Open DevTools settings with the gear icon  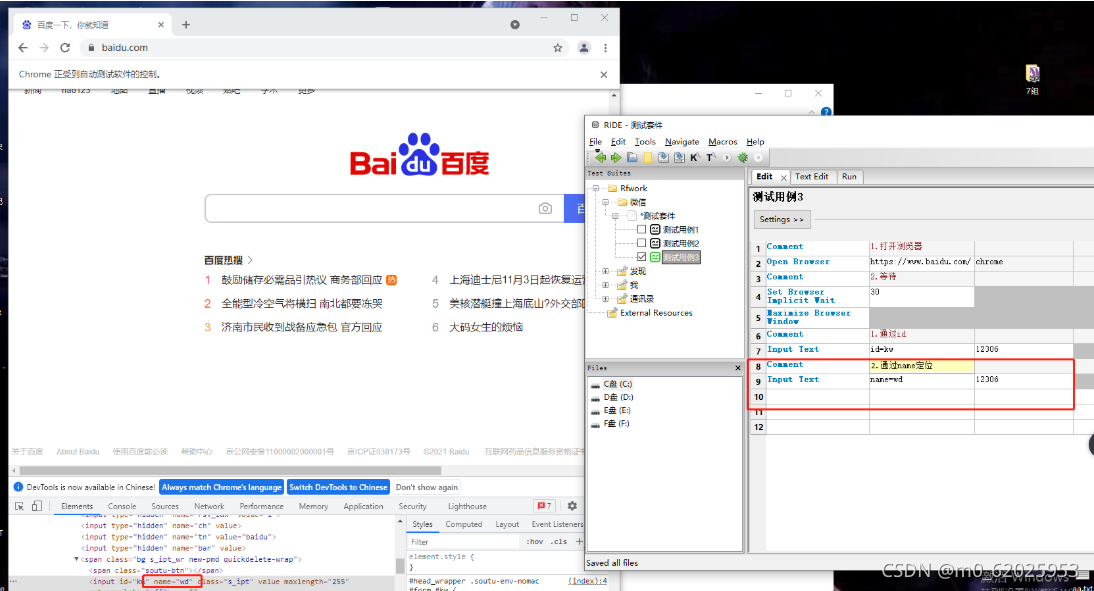[x=570, y=506]
